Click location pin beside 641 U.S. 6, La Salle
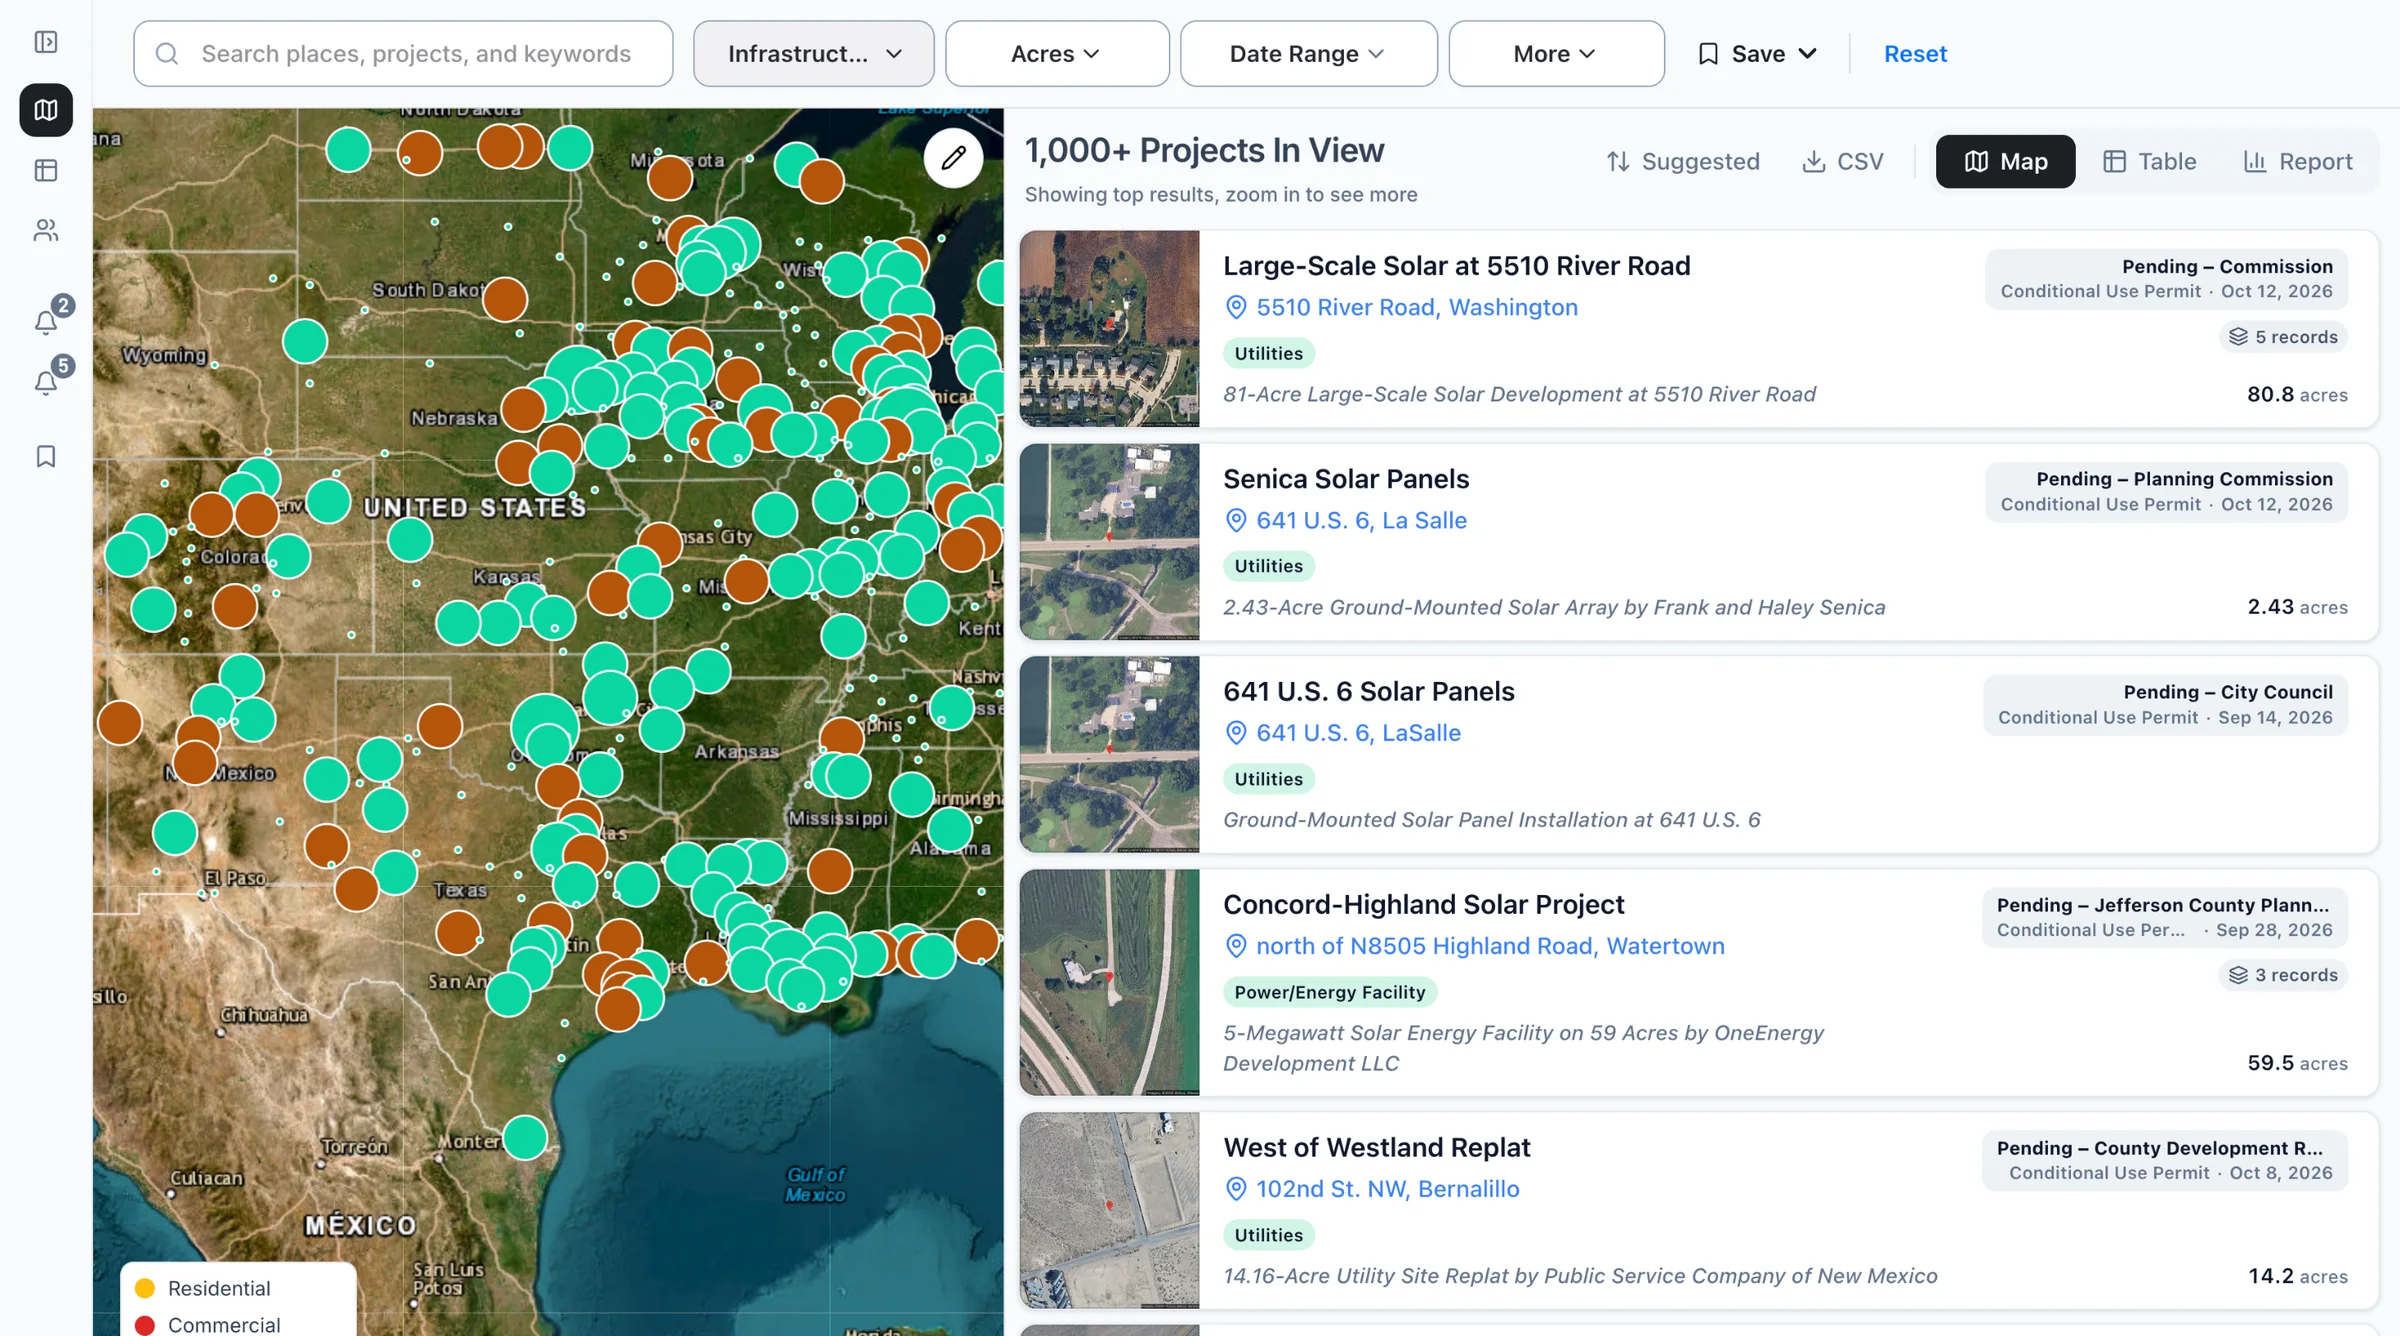This screenshot has width=2400, height=1336. pyautogui.click(x=1236, y=521)
